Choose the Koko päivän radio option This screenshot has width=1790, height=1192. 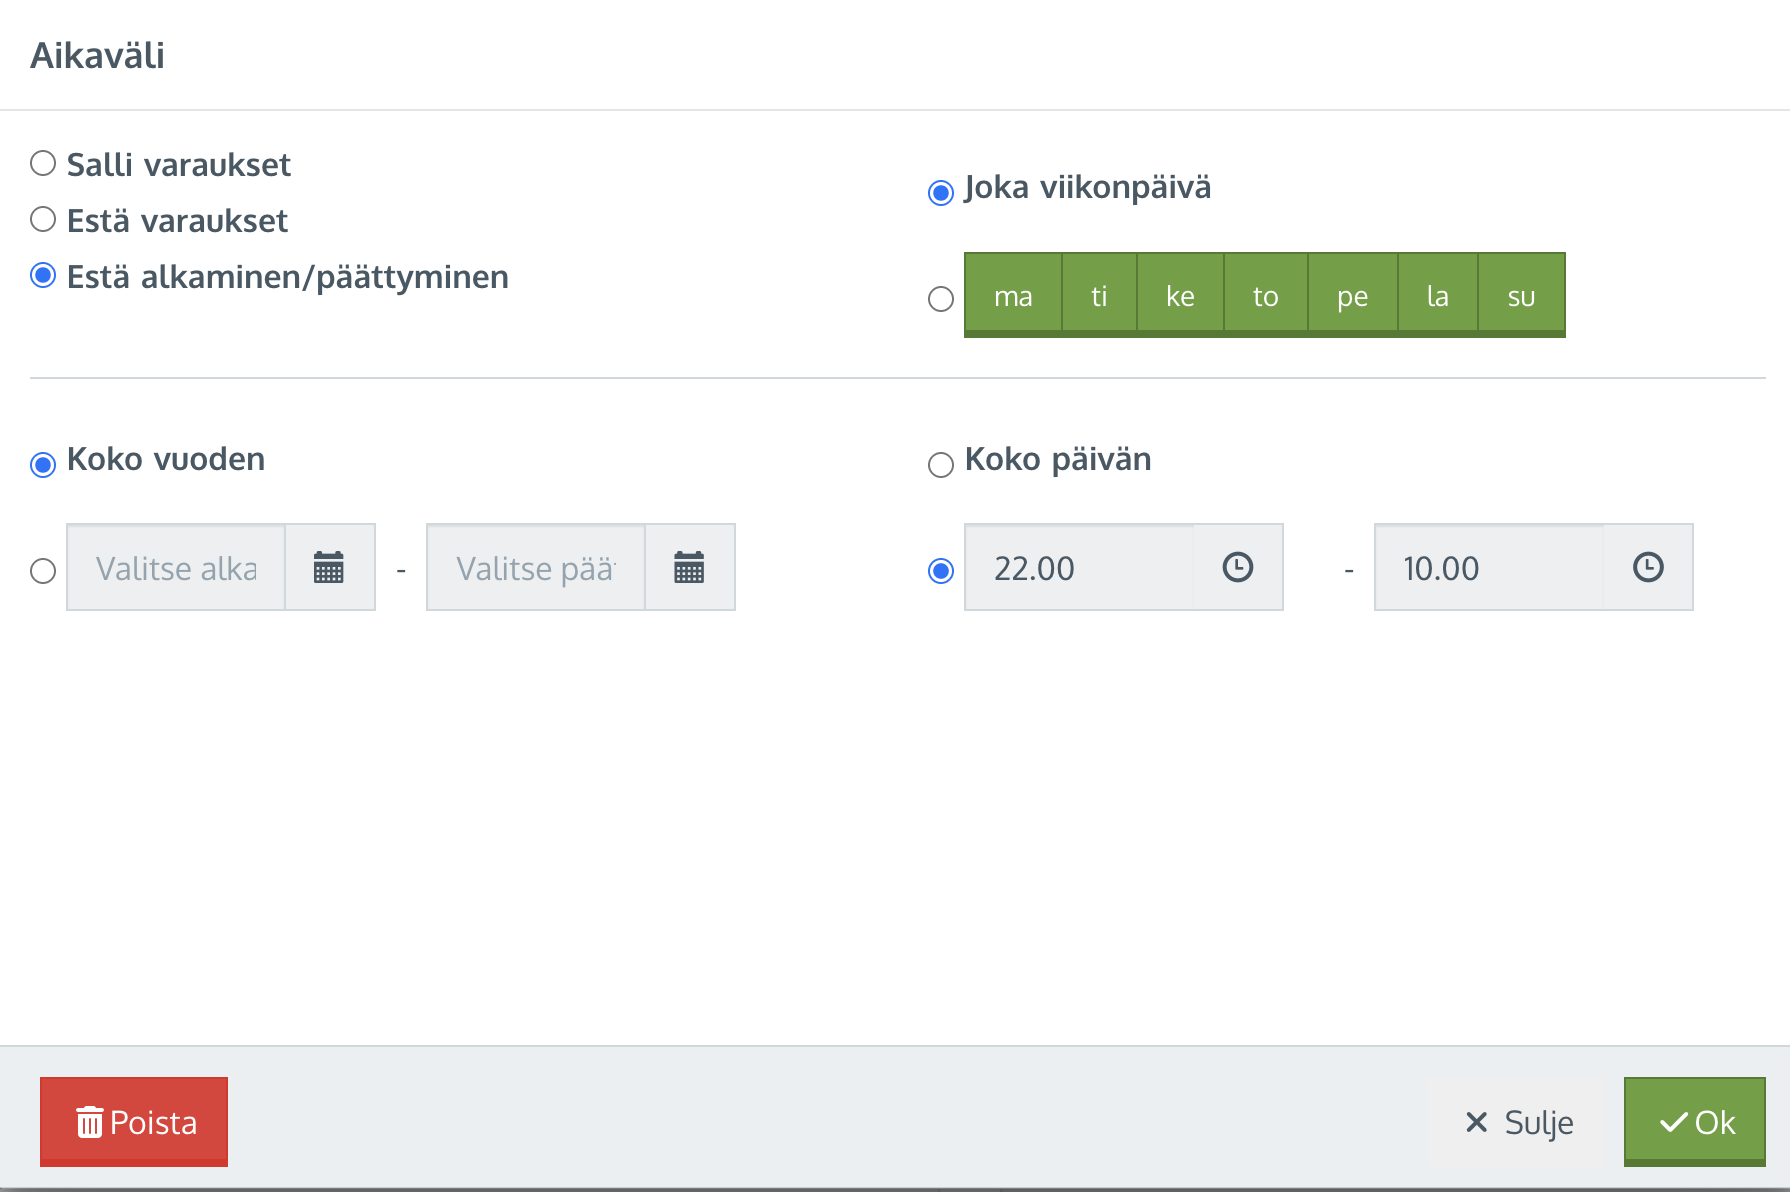[x=941, y=465]
